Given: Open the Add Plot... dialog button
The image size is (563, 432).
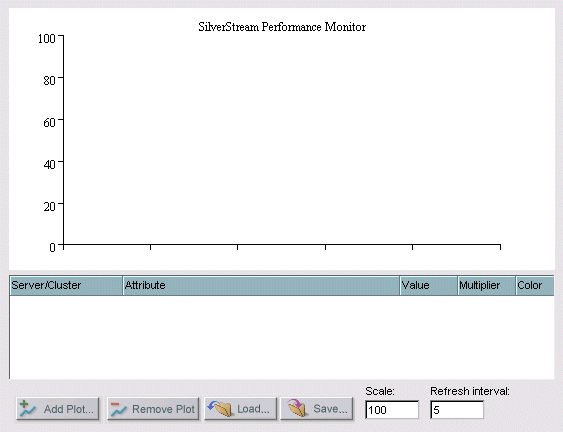Looking at the screenshot, I should [57, 409].
